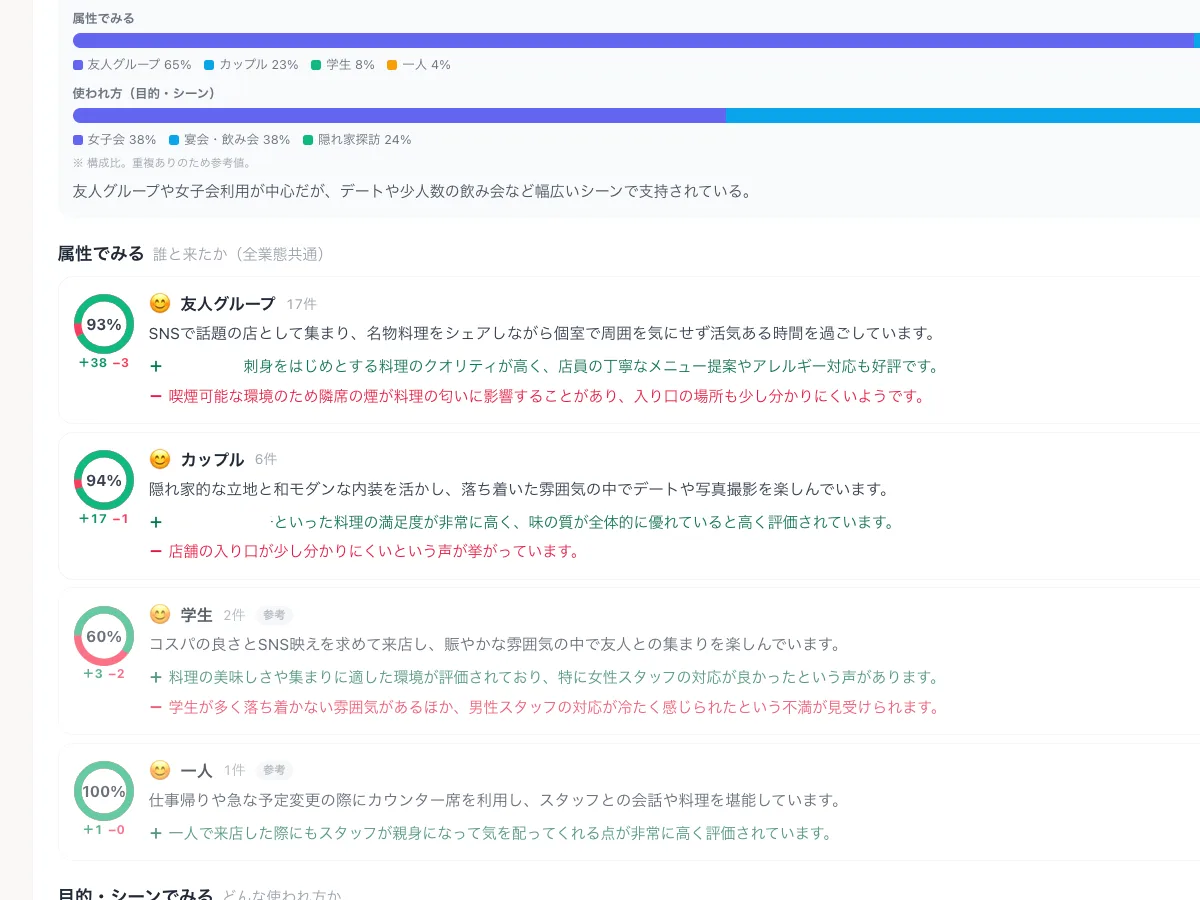The image size is (1200, 900).
Task: Open the 友人グループ card title
Action: (228, 304)
